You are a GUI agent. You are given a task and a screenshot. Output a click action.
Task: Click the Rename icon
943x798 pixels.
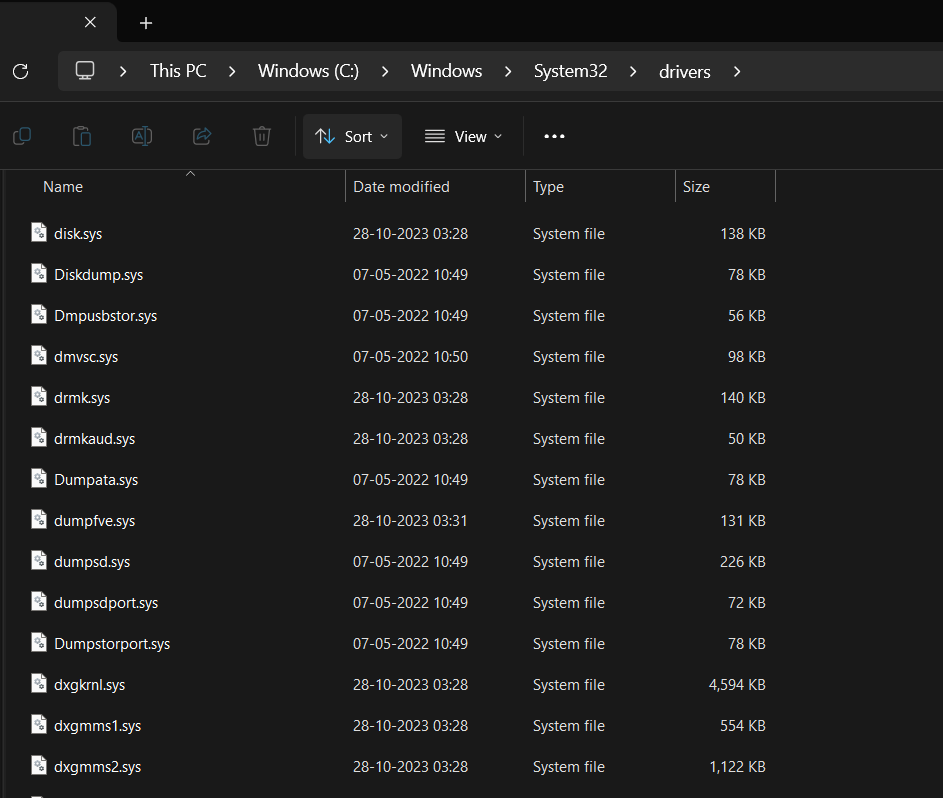click(141, 136)
